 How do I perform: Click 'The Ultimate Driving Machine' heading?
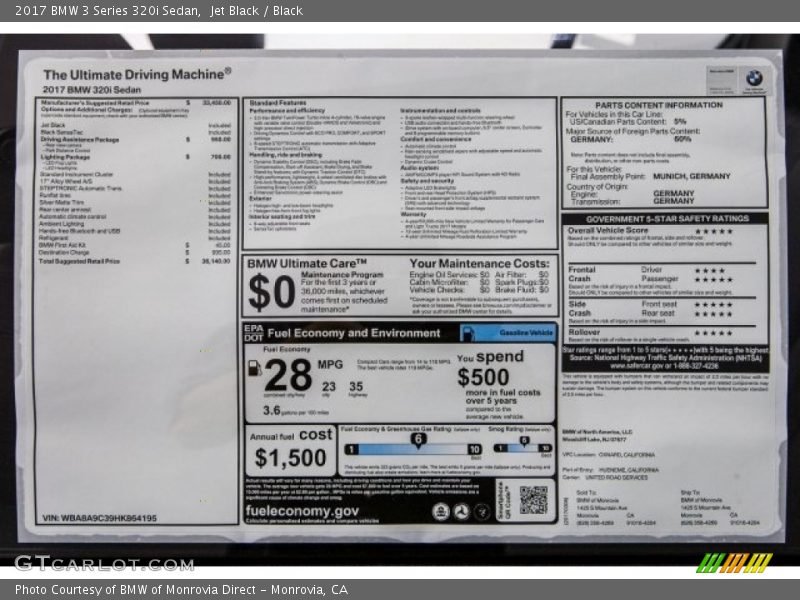pos(137,74)
